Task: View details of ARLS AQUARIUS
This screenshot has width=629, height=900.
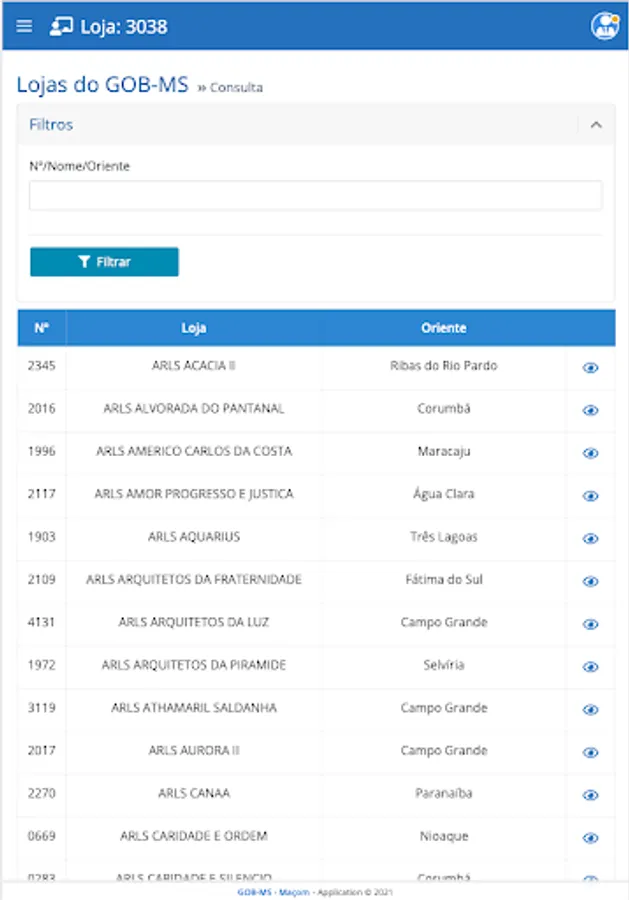Action: click(x=591, y=538)
